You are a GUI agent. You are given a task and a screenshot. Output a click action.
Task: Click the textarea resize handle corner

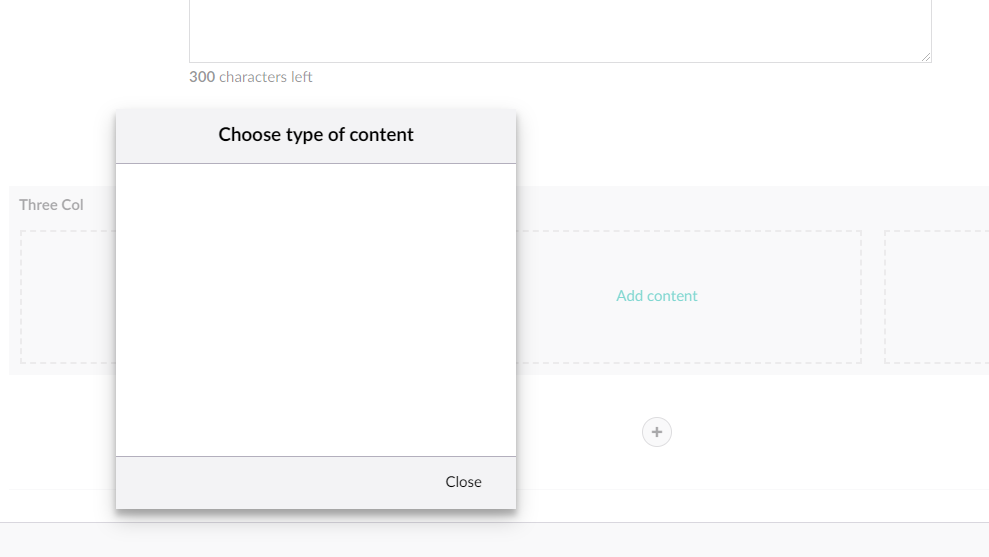tap(926, 57)
